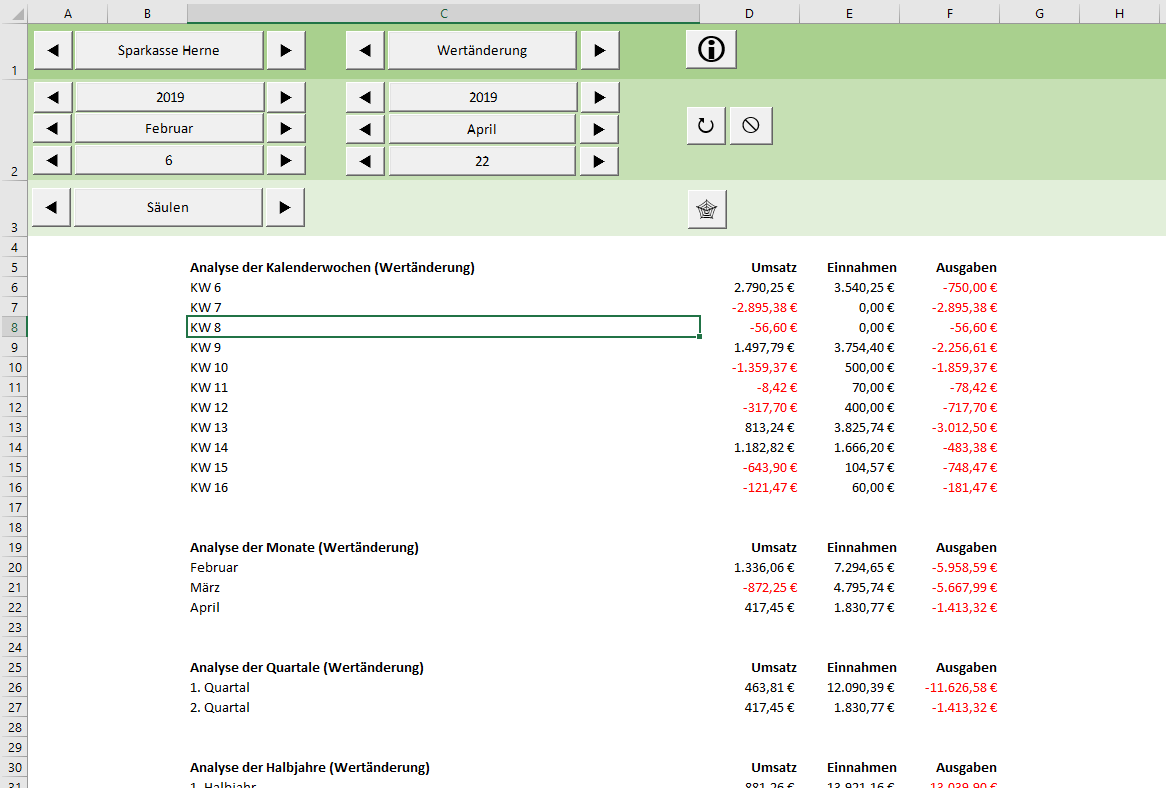Viewport: 1166px width, 788px height.
Task: Click the left arrow beside Sparkasse Herne
Action: [53, 51]
